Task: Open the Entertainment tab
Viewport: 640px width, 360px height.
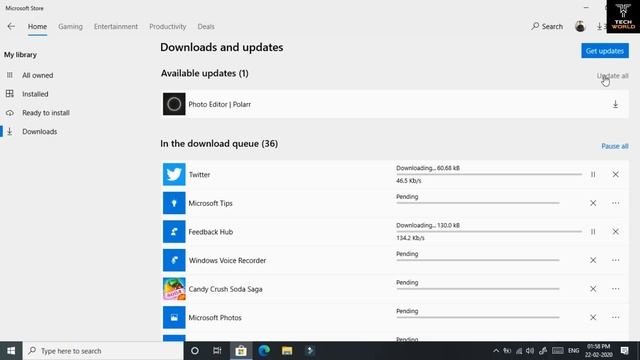Action: point(116,27)
